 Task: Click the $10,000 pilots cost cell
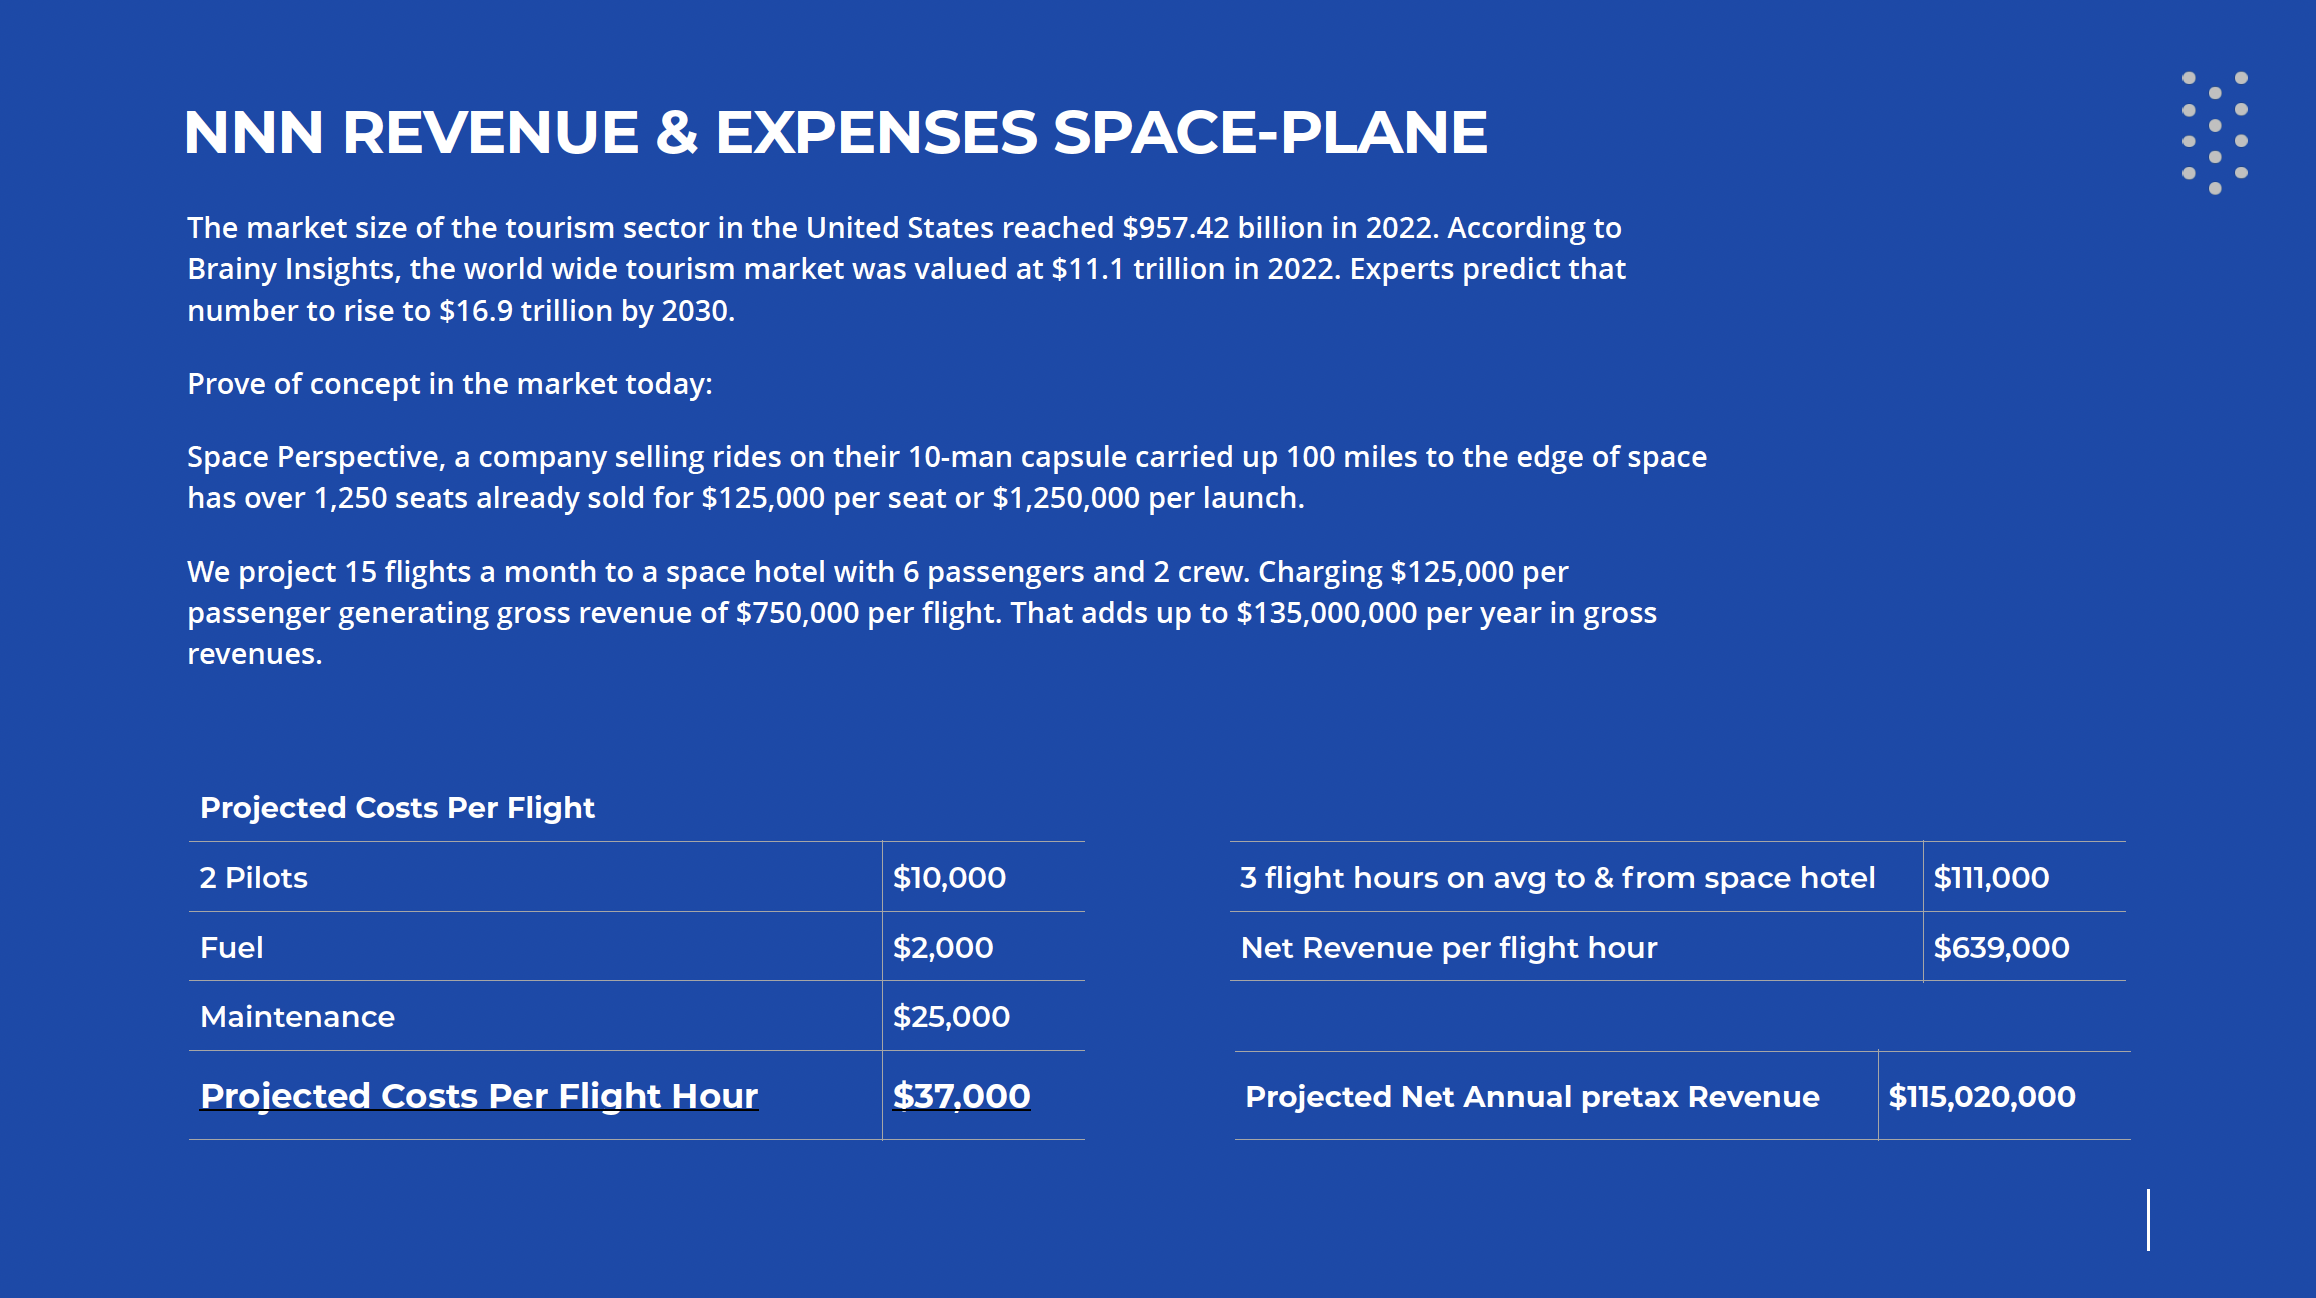(983, 877)
